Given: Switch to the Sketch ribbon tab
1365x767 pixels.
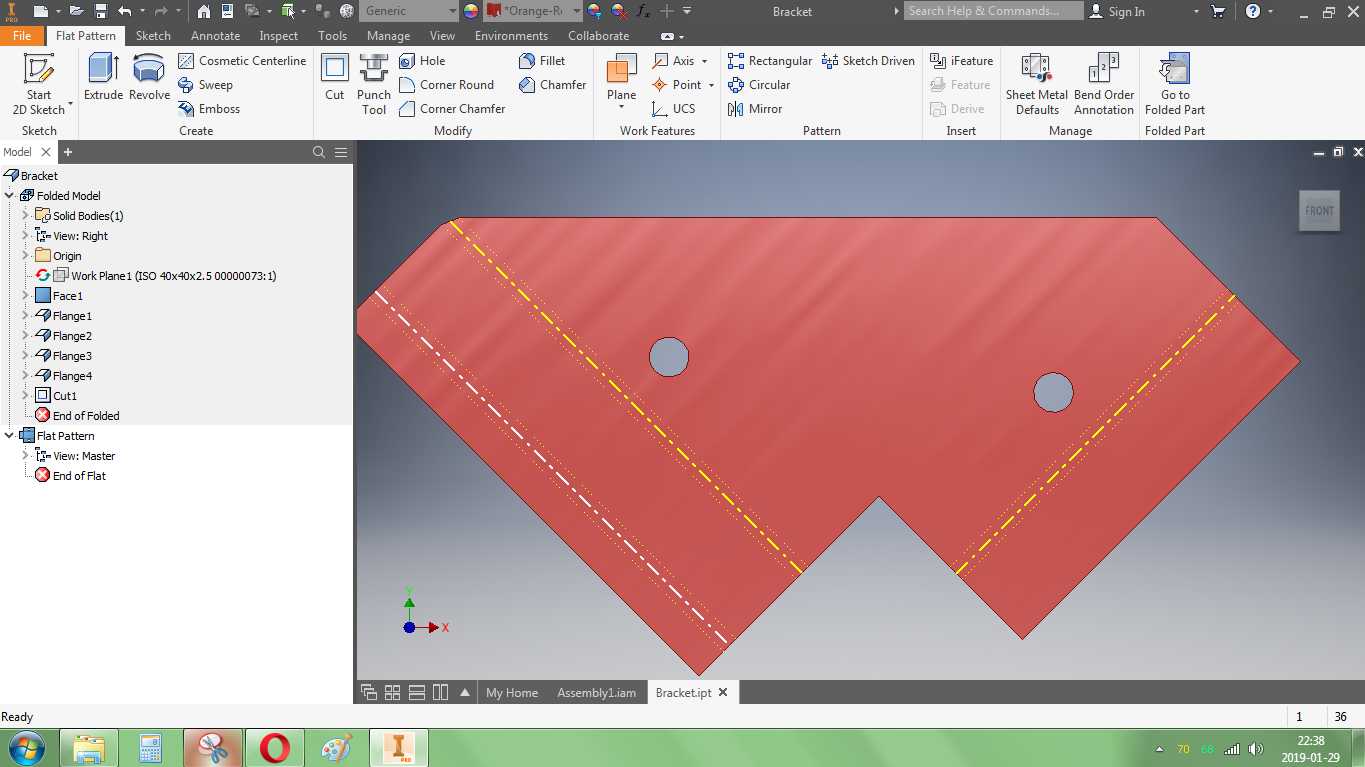Looking at the screenshot, I should pos(153,35).
